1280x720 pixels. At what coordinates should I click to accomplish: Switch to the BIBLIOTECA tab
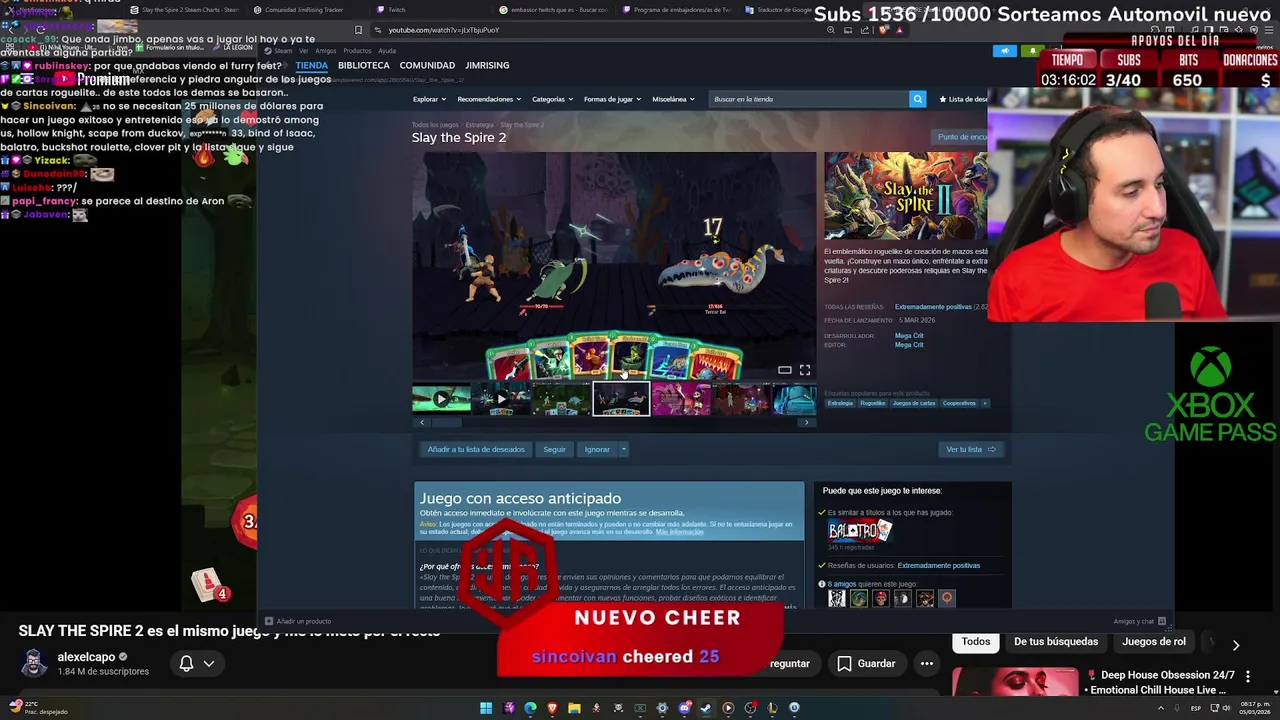[363, 65]
